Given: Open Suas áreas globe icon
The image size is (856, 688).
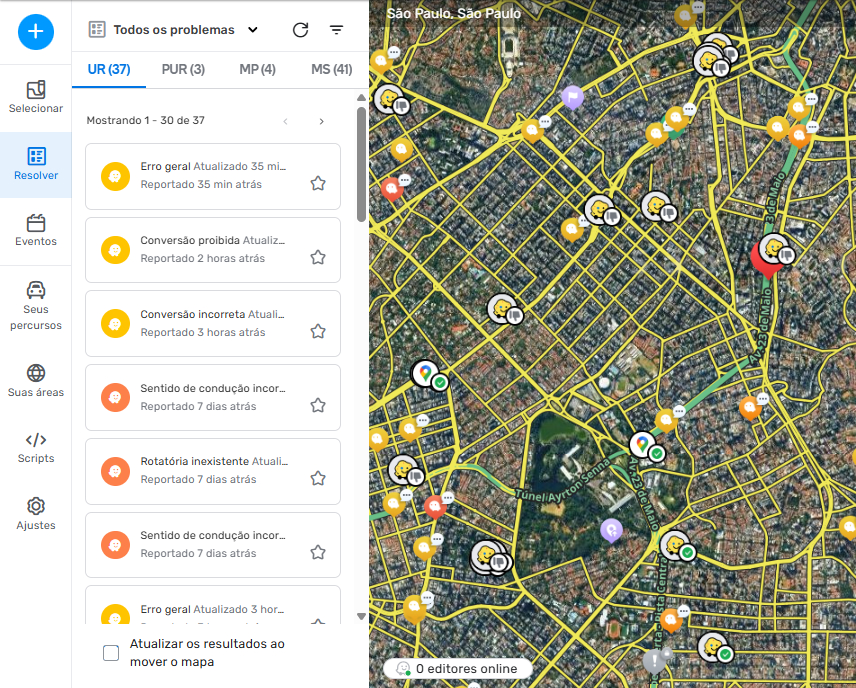Looking at the screenshot, I should point(36,381).
